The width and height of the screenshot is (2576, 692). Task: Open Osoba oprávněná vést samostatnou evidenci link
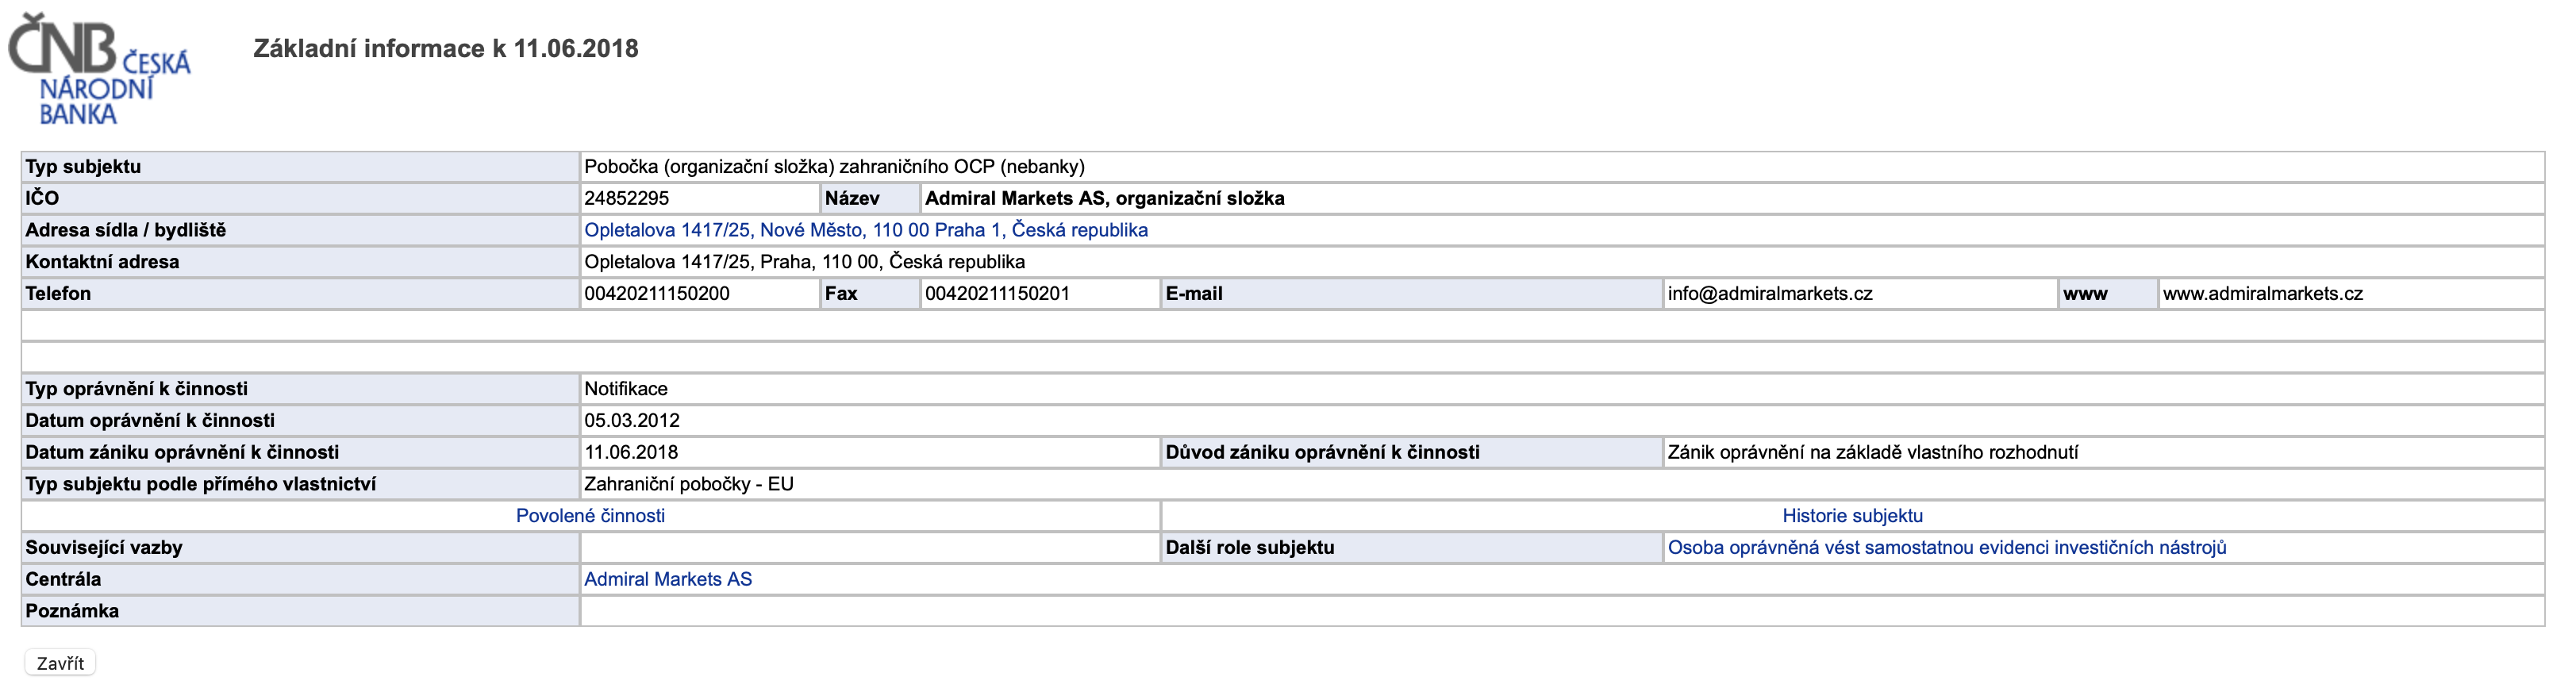(x=1947, y=548)
